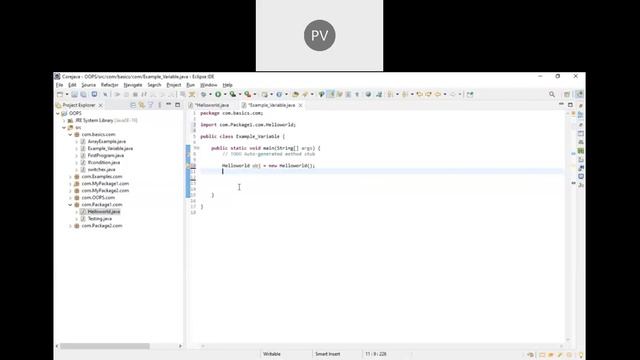Collapse the com.Package1.com package
This screenshot has height=360, width=640.
(70, 204)
